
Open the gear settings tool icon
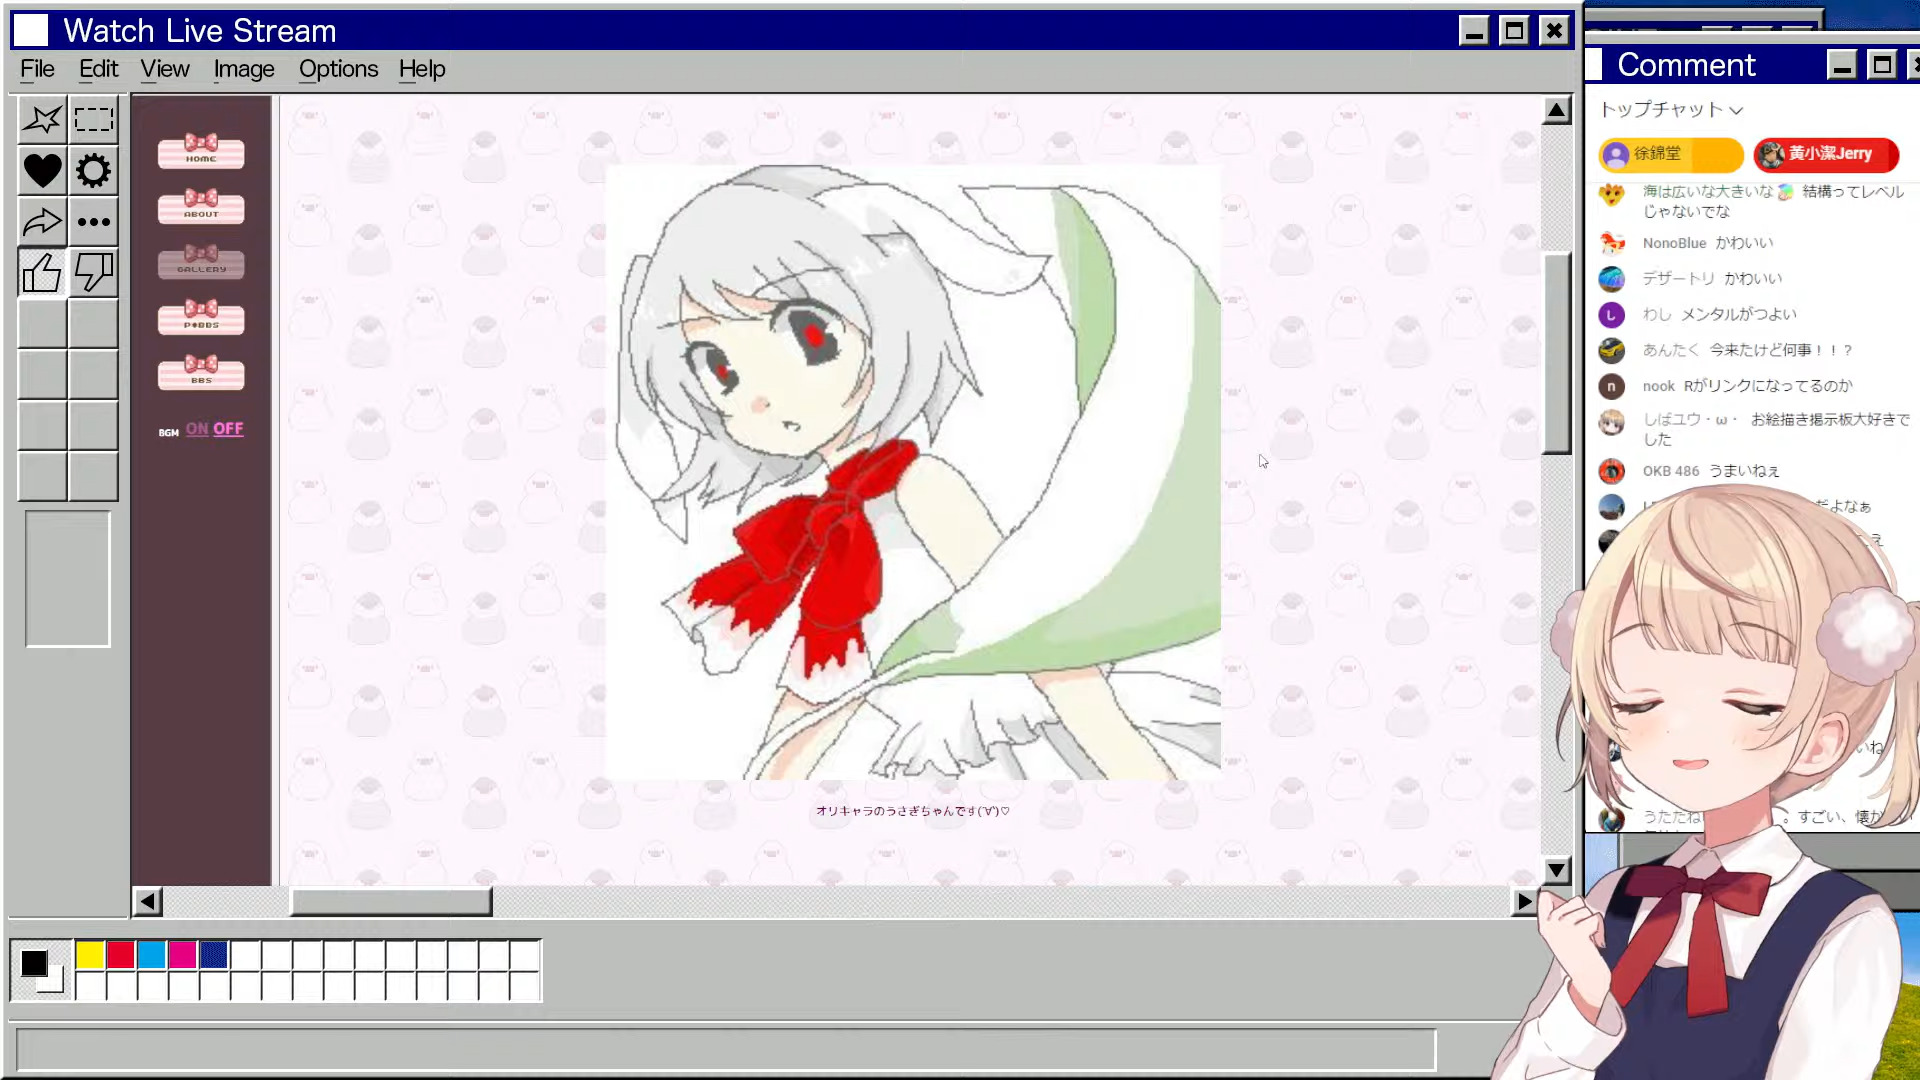94,171
